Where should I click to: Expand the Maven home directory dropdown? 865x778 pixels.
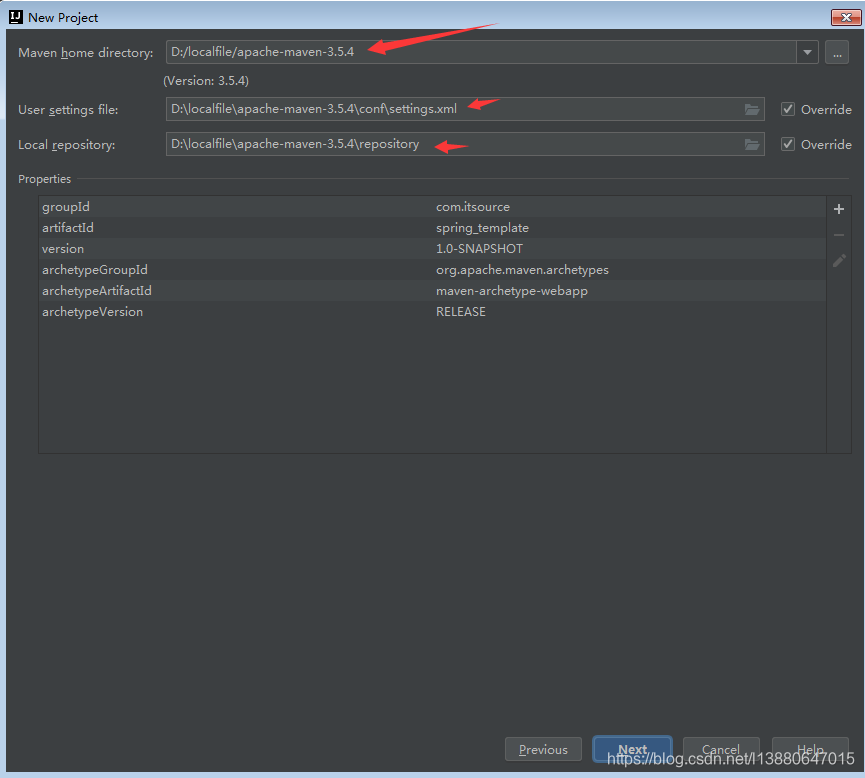pos(807,52)
